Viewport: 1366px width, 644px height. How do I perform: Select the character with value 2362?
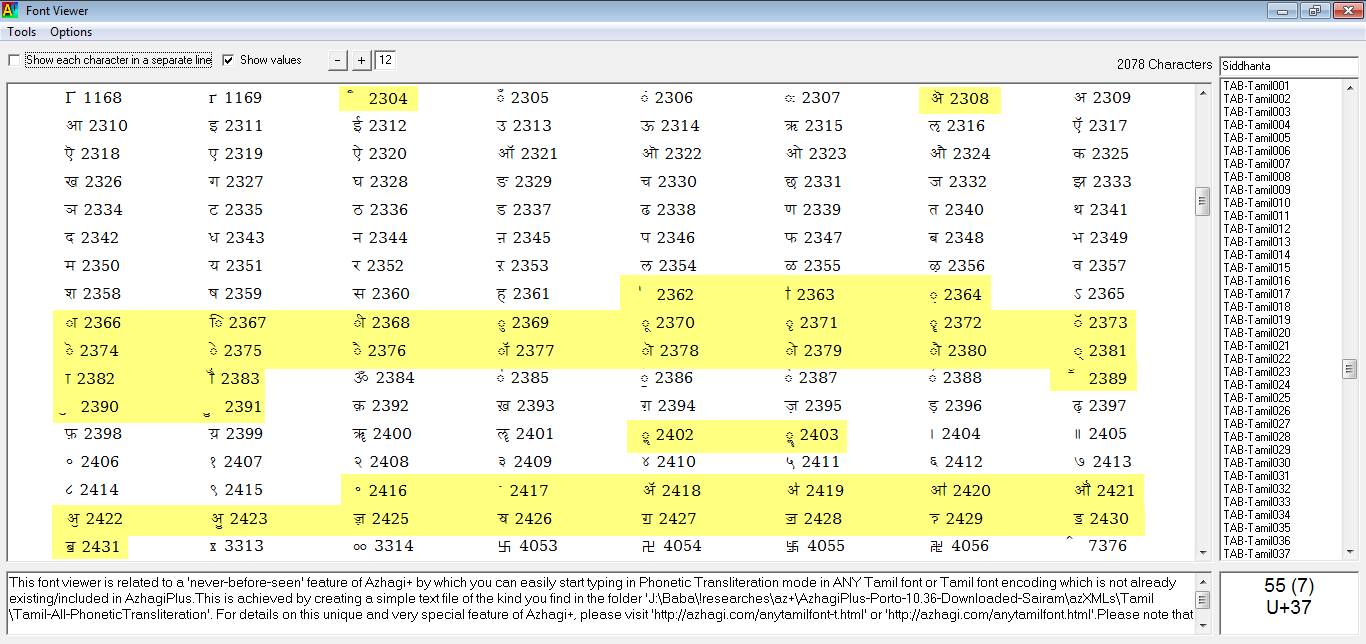click(665, 294)
